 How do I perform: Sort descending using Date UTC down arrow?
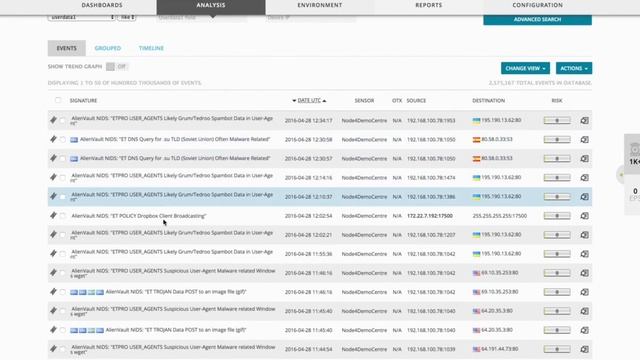(294, 100)
